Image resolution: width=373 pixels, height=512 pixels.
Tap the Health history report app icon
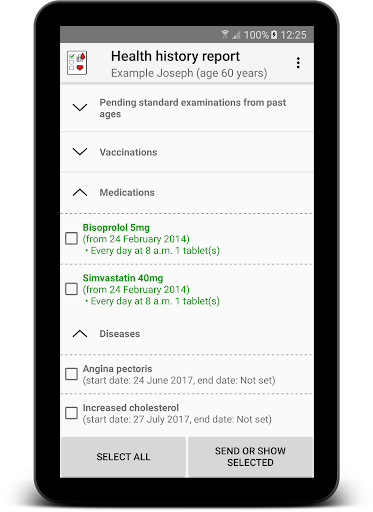[x=77, y=63]
